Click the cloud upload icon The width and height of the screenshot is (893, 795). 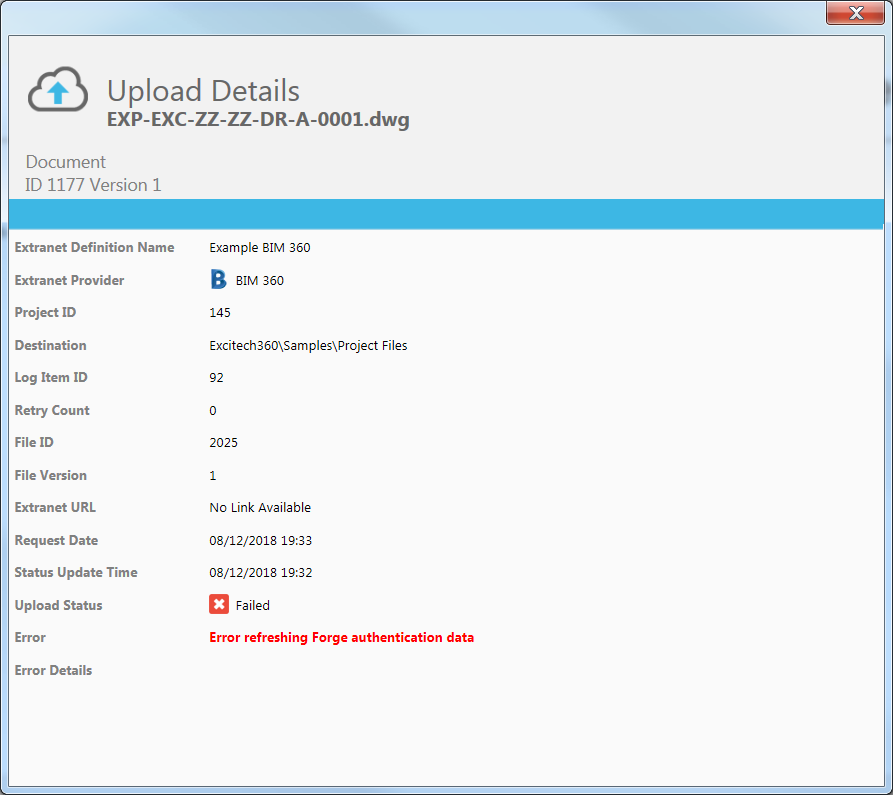pos(58,92)
